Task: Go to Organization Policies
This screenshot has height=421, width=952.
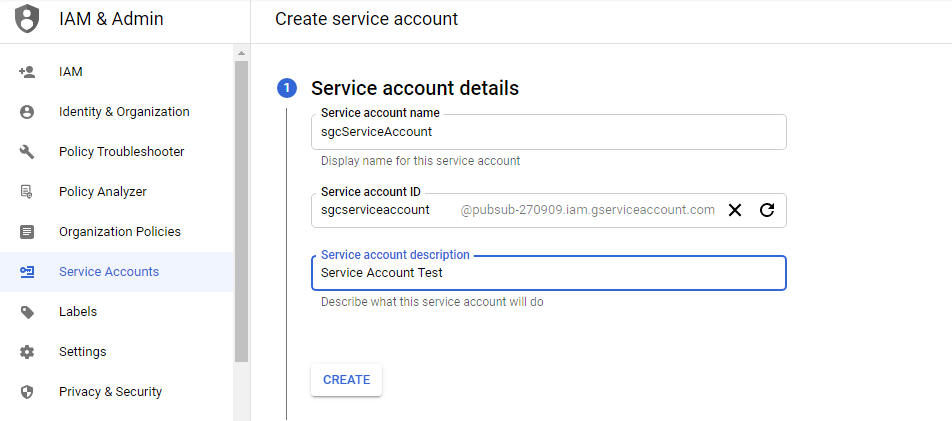Action: pos(119,232)
